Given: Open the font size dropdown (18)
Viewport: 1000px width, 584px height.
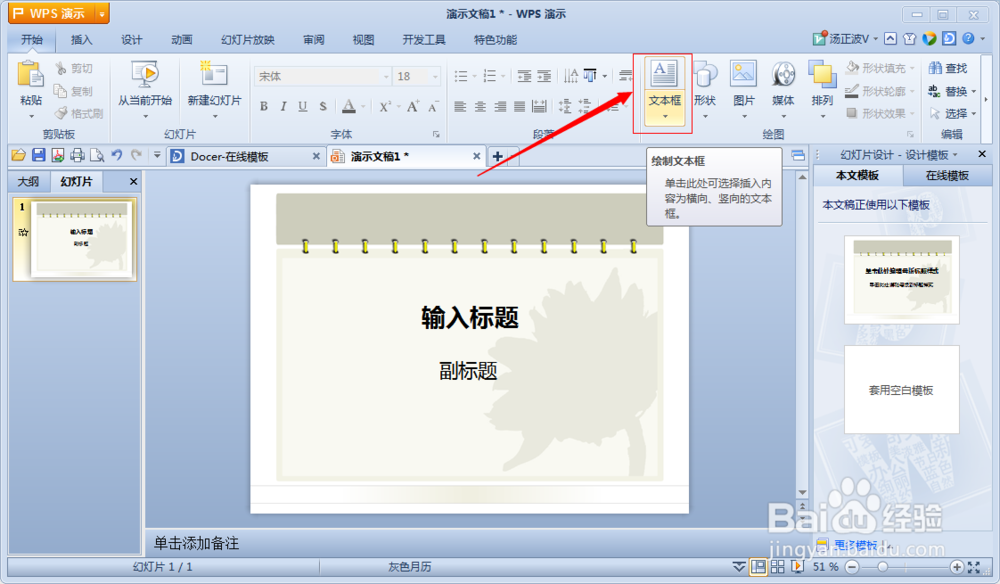Looking at the screenshot, I should click(x=436, y=77).
